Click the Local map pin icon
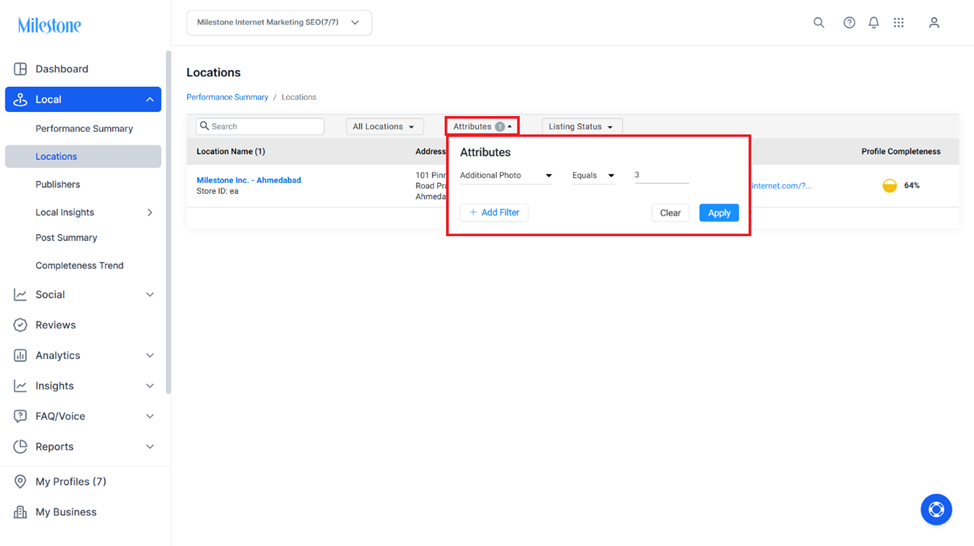This screenshot has width=974, height=546. [x=20, y=99]
